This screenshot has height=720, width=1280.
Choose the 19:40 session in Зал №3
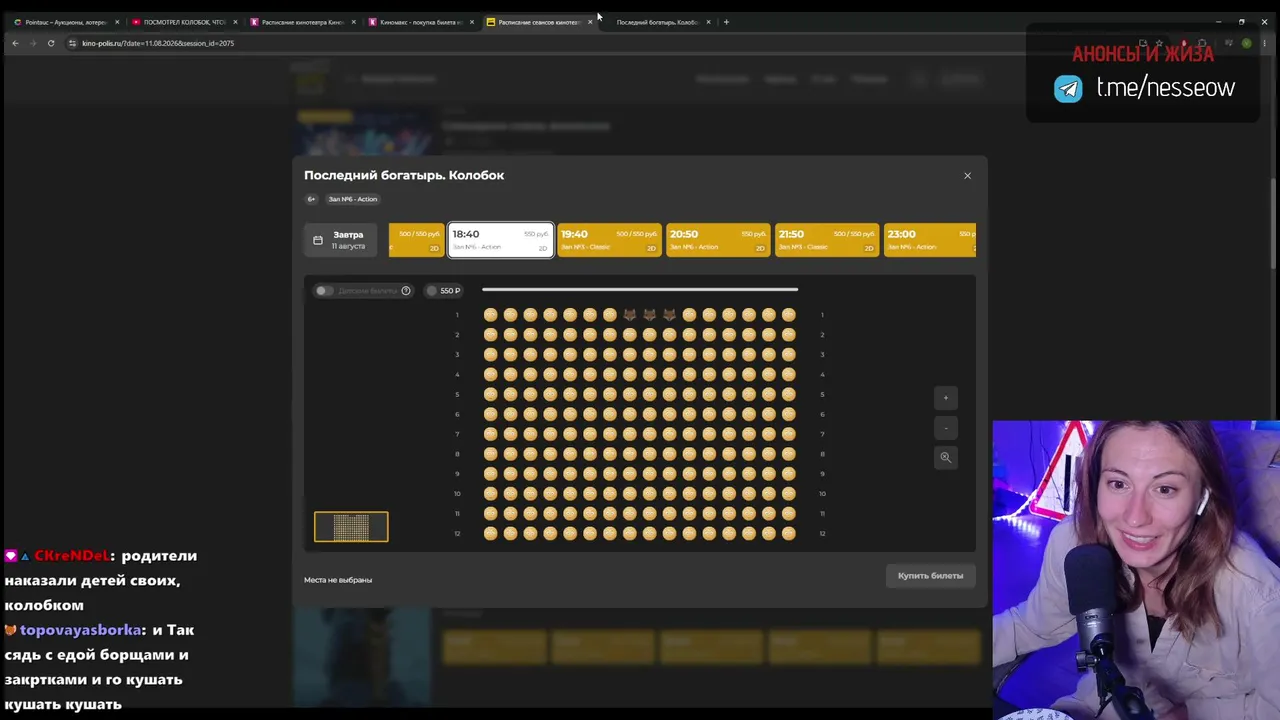tap(609, 240)
